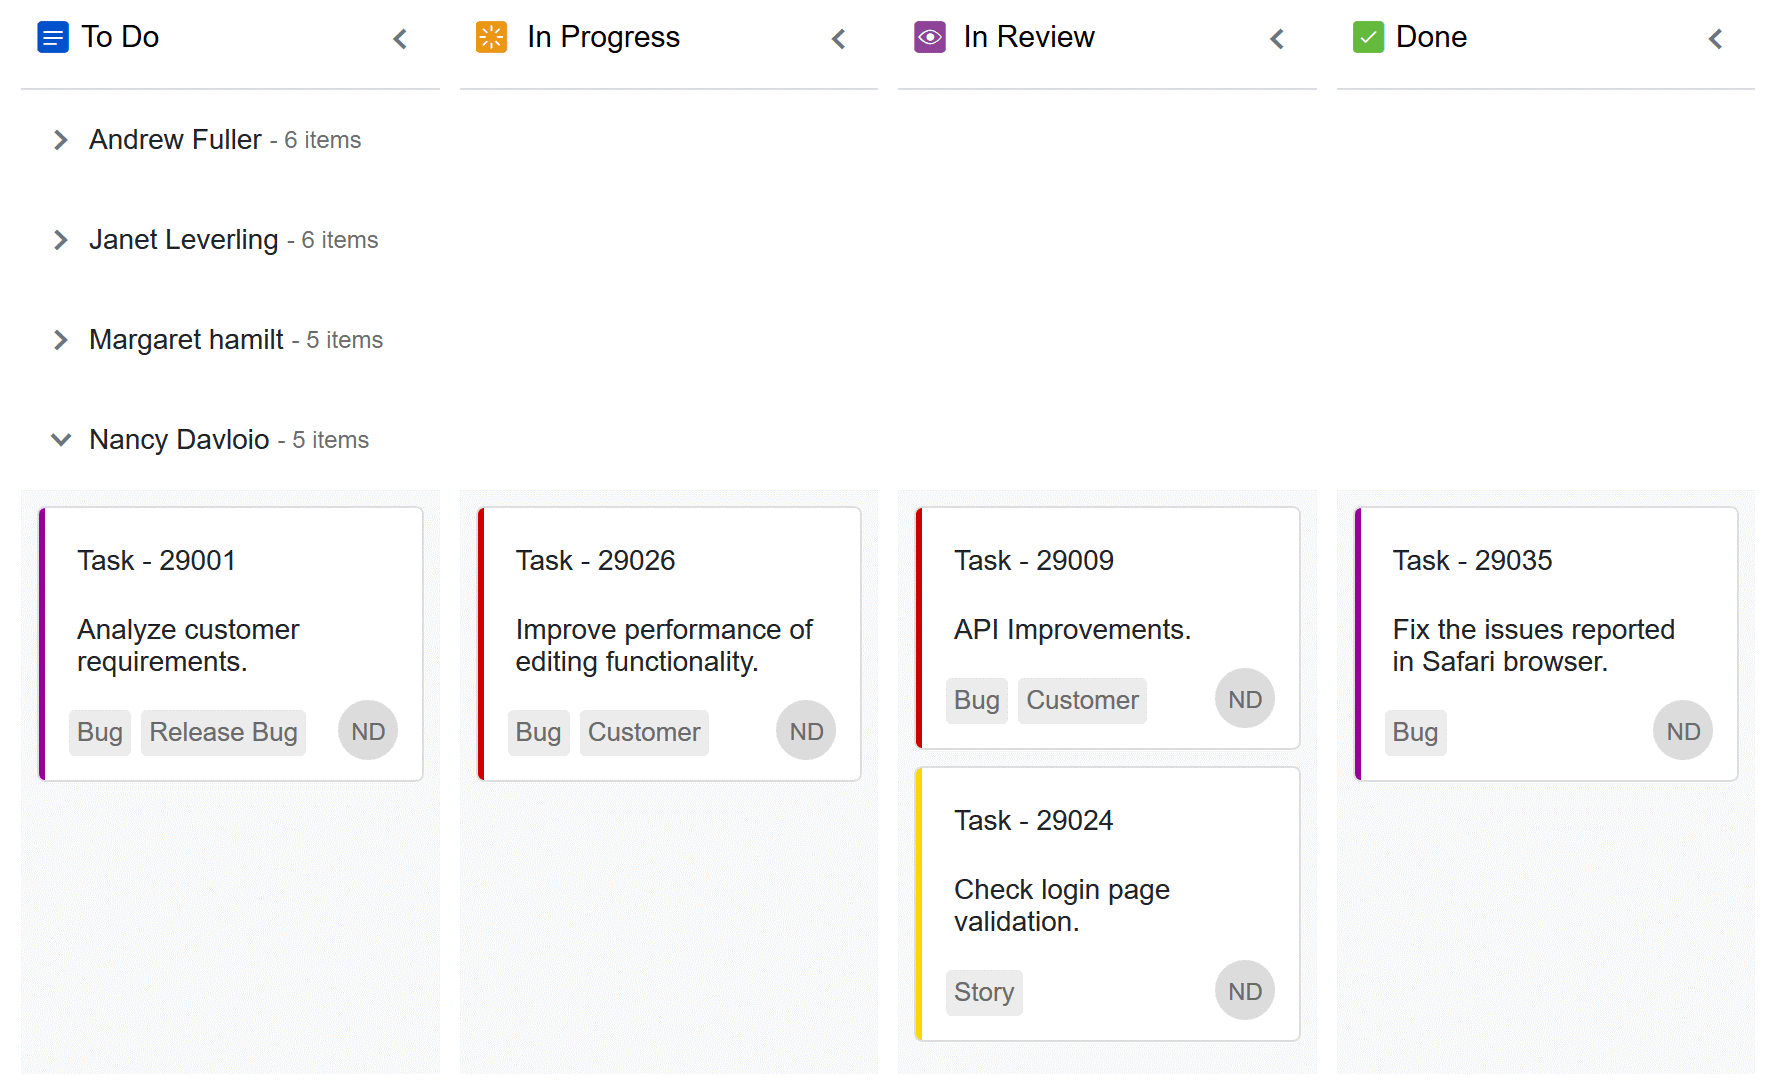Click the ND avatar on Task 29001
1774x1092 pixels.
[x=368, y=731]
